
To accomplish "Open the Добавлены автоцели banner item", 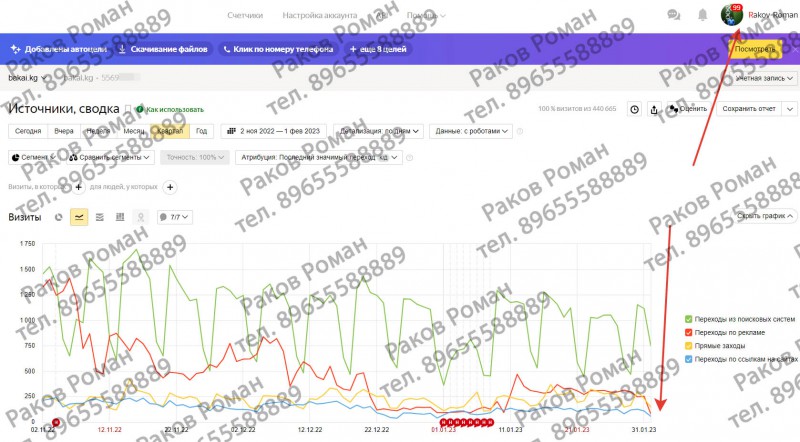I will (x=59, y=49).
